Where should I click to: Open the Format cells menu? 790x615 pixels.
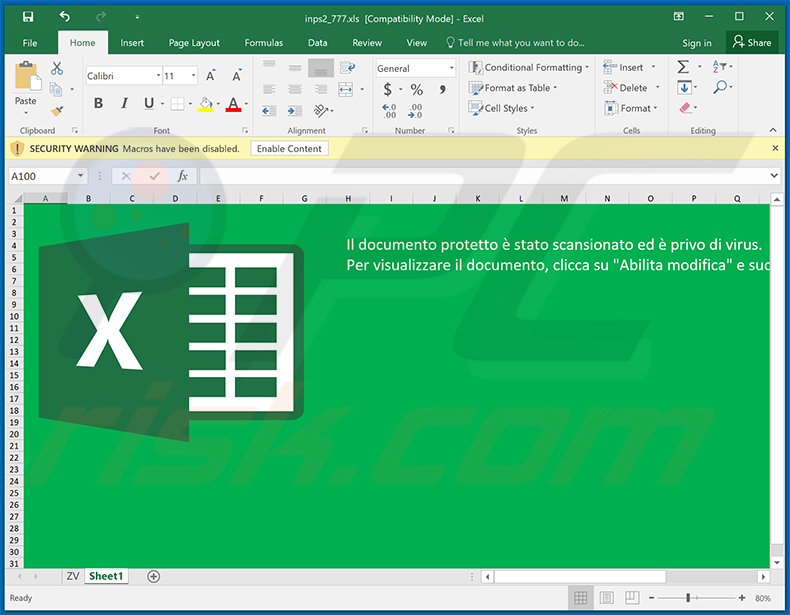pos(631,108)
